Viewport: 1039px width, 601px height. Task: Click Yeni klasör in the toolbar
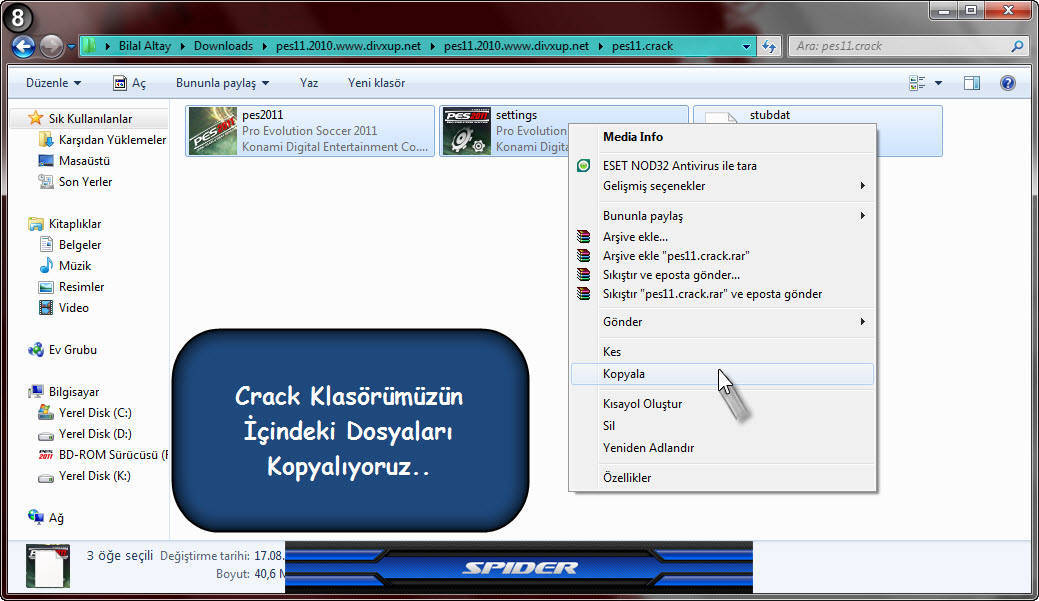pyautogui.click(x=376, y=83)
